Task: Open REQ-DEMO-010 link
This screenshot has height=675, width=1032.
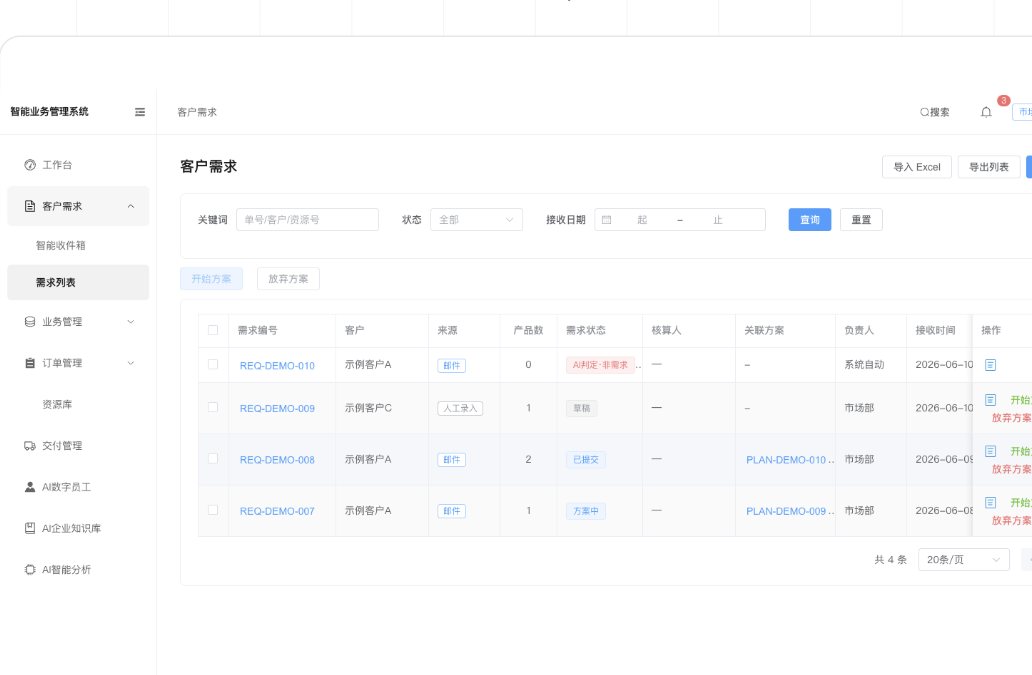Action: click(x=277, y=366)
